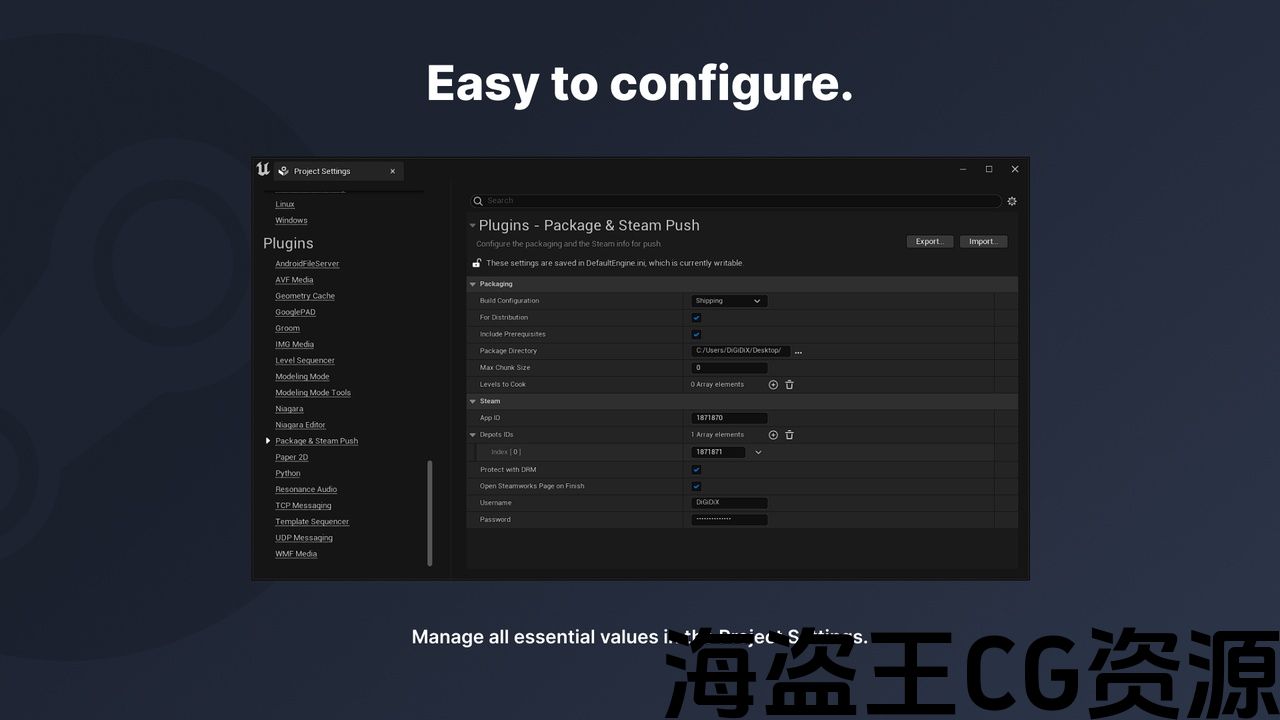Click the unlock padlock icon

(x=477, y=263)
